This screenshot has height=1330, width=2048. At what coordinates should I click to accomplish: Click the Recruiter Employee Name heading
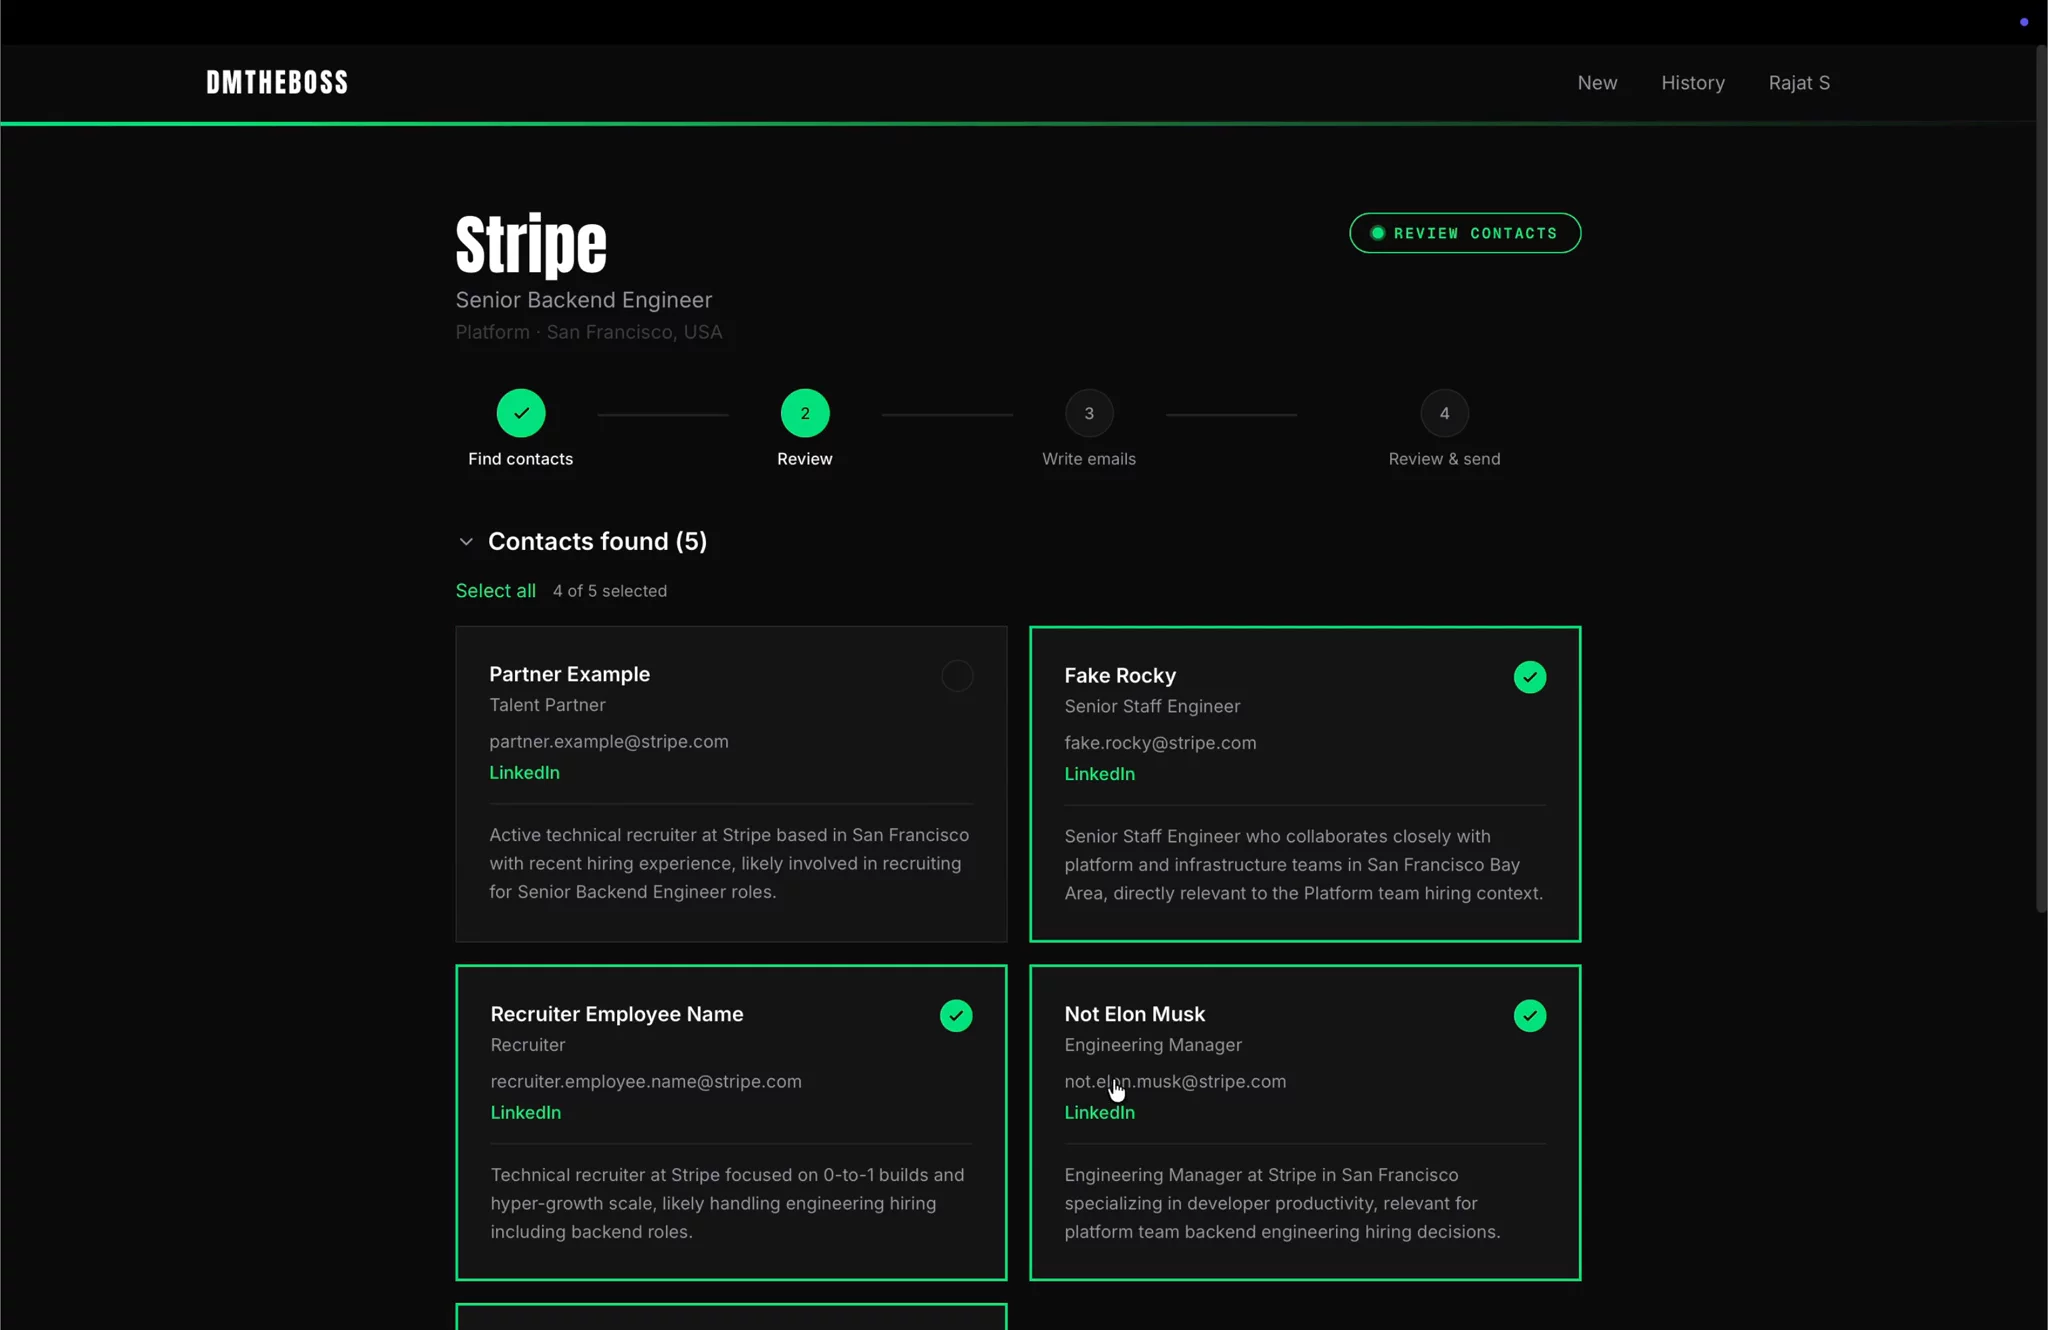pyautogui.click(x=617, y=1014)
